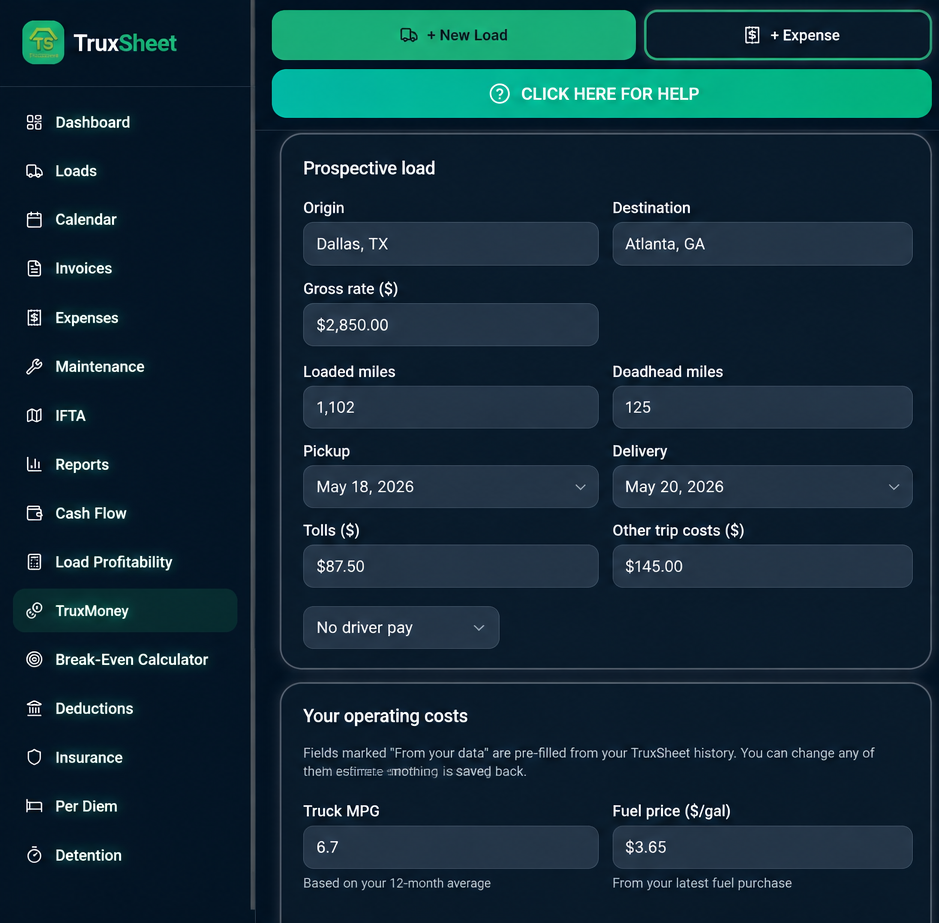This screenshot has height=923, width=939.
Task: Open the Delivery date dropdown
Action: (762, 487)
